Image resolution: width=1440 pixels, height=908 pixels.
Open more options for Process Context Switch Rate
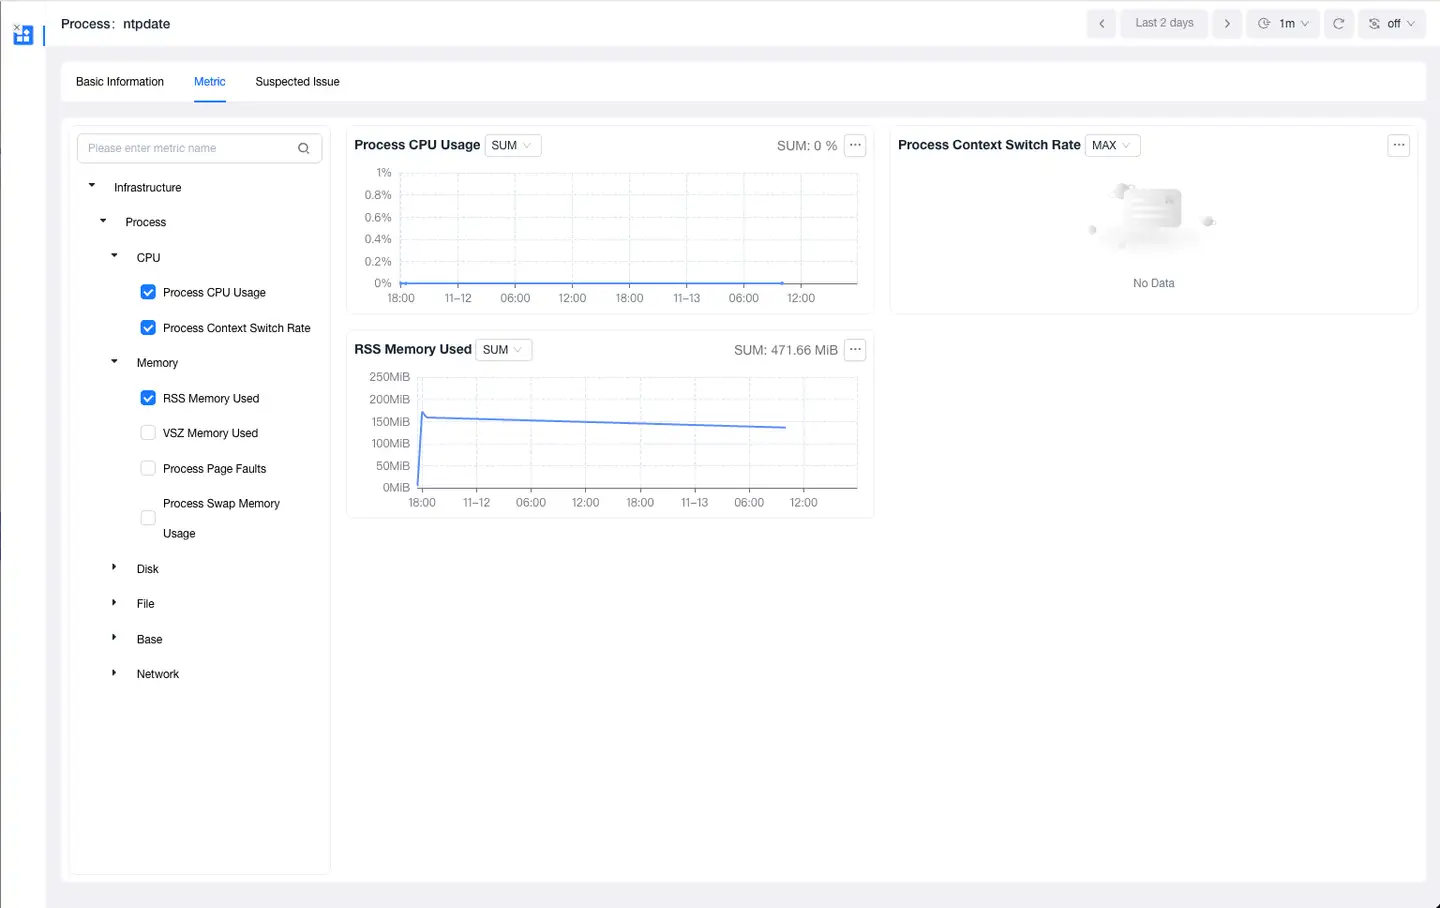point(1399,145)
